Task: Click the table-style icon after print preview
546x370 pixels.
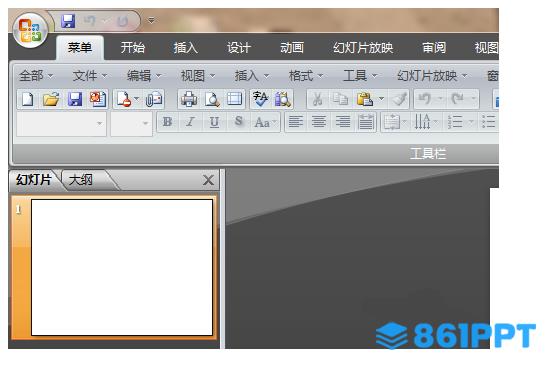Action: [235, 99]
